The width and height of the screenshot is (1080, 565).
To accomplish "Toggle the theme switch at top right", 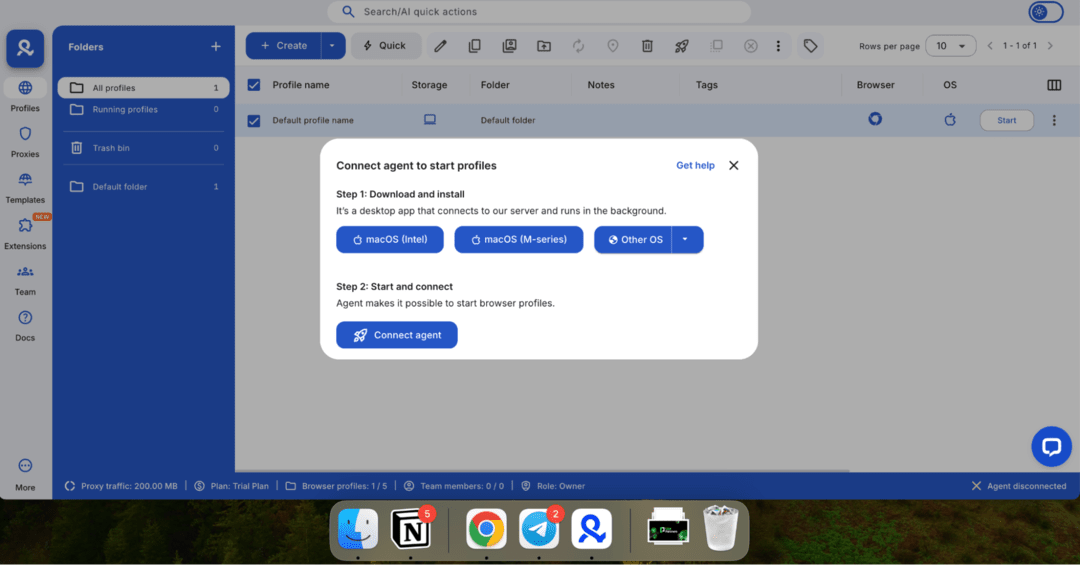I will pos(1046,12).
